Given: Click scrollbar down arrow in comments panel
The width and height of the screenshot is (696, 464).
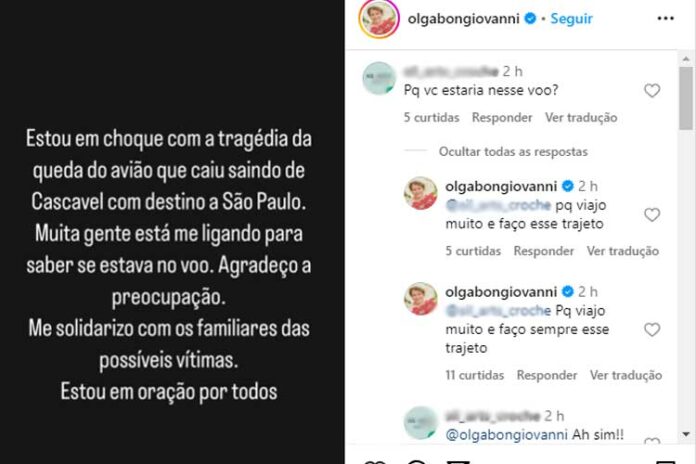Looking at the screenshot, I should pyautogui.click(x=686, y=434).
